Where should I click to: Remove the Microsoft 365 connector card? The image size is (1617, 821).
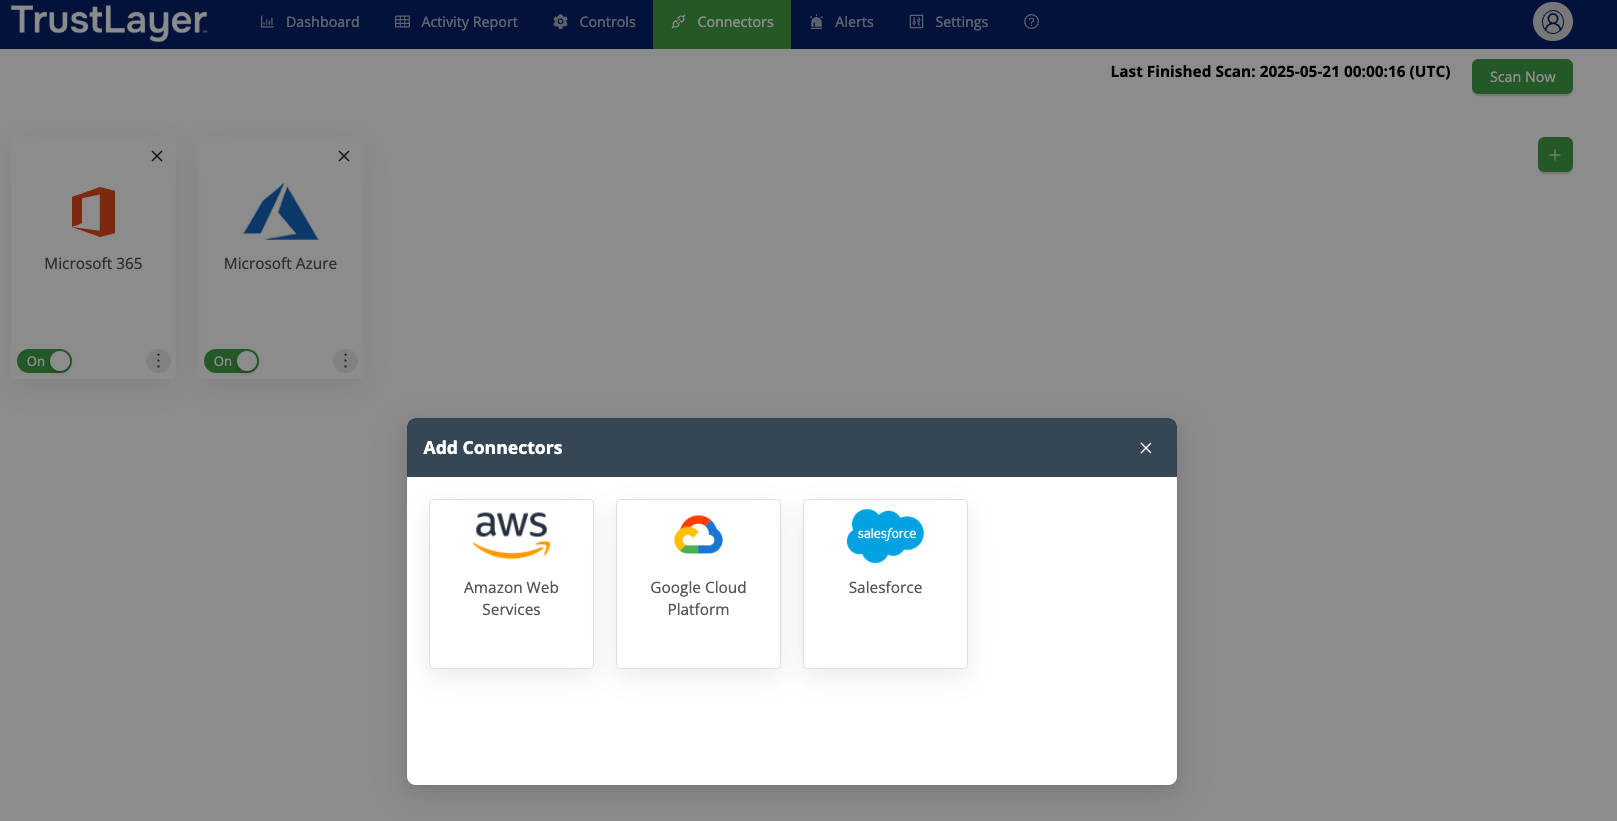(157, 156)
